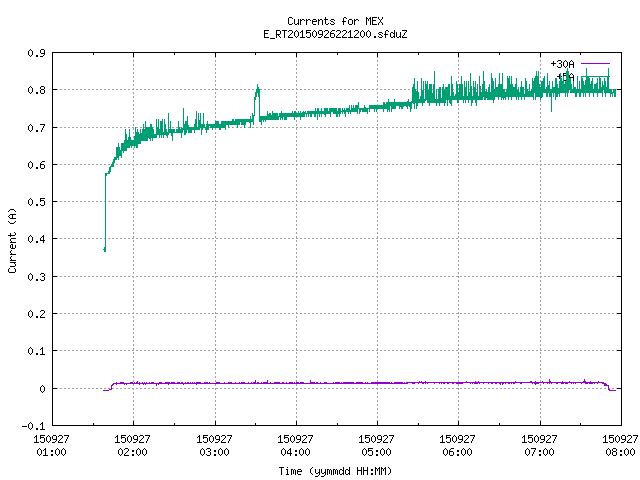Click the y-axis tick label 0.3
The width and height of the screenshot is (640, 480).
pos(36,277)
